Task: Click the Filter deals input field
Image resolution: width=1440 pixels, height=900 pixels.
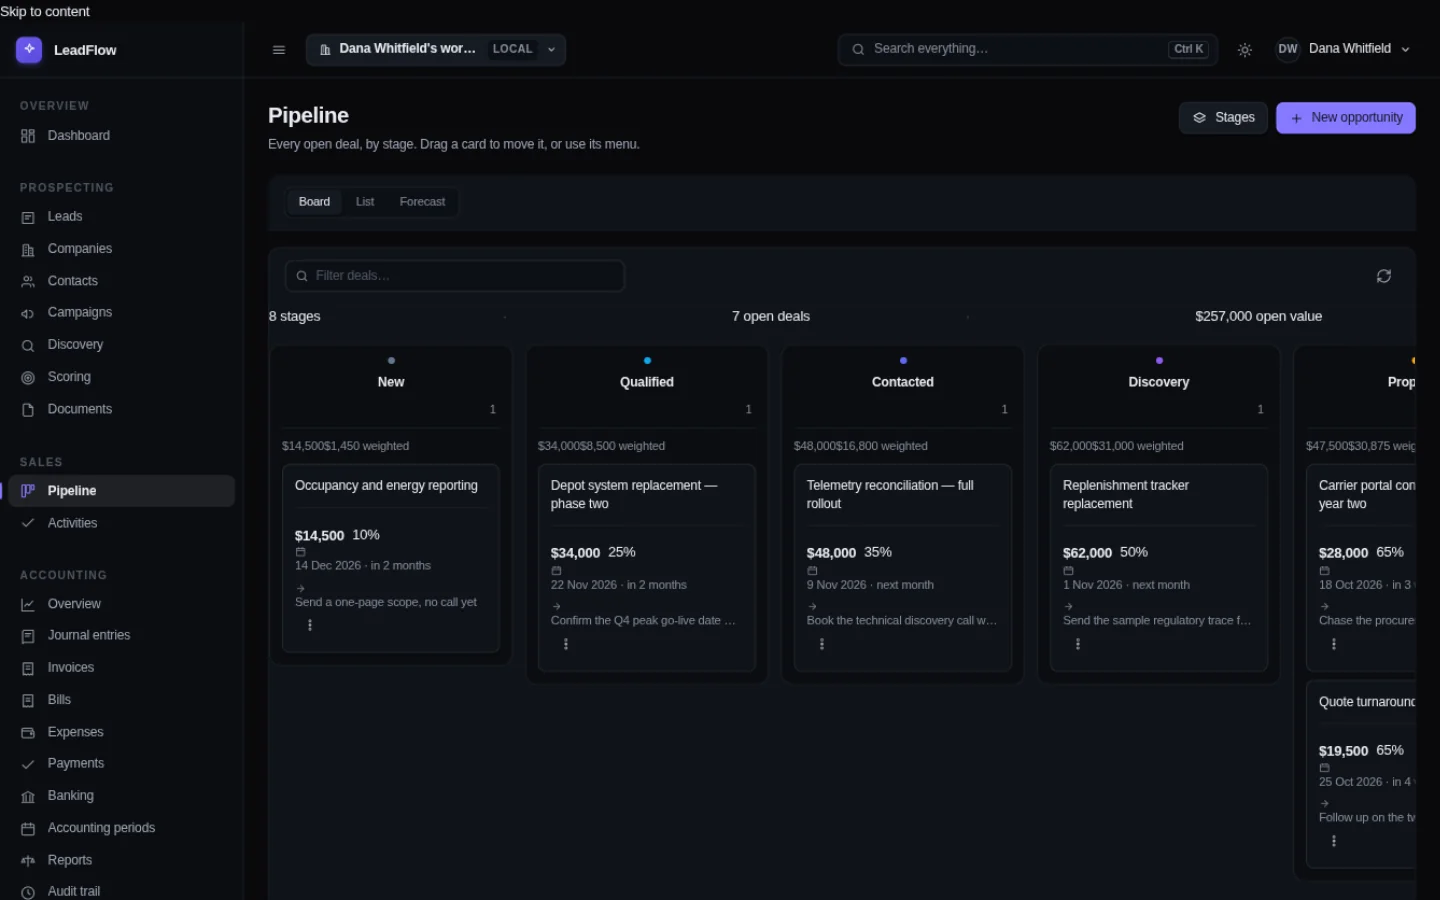Action: (x=455, y=276)
